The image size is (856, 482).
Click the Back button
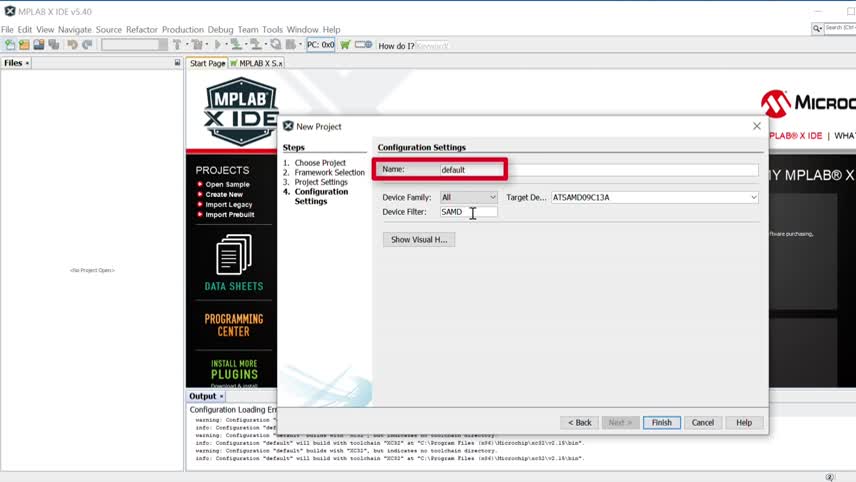coord(579,423)
